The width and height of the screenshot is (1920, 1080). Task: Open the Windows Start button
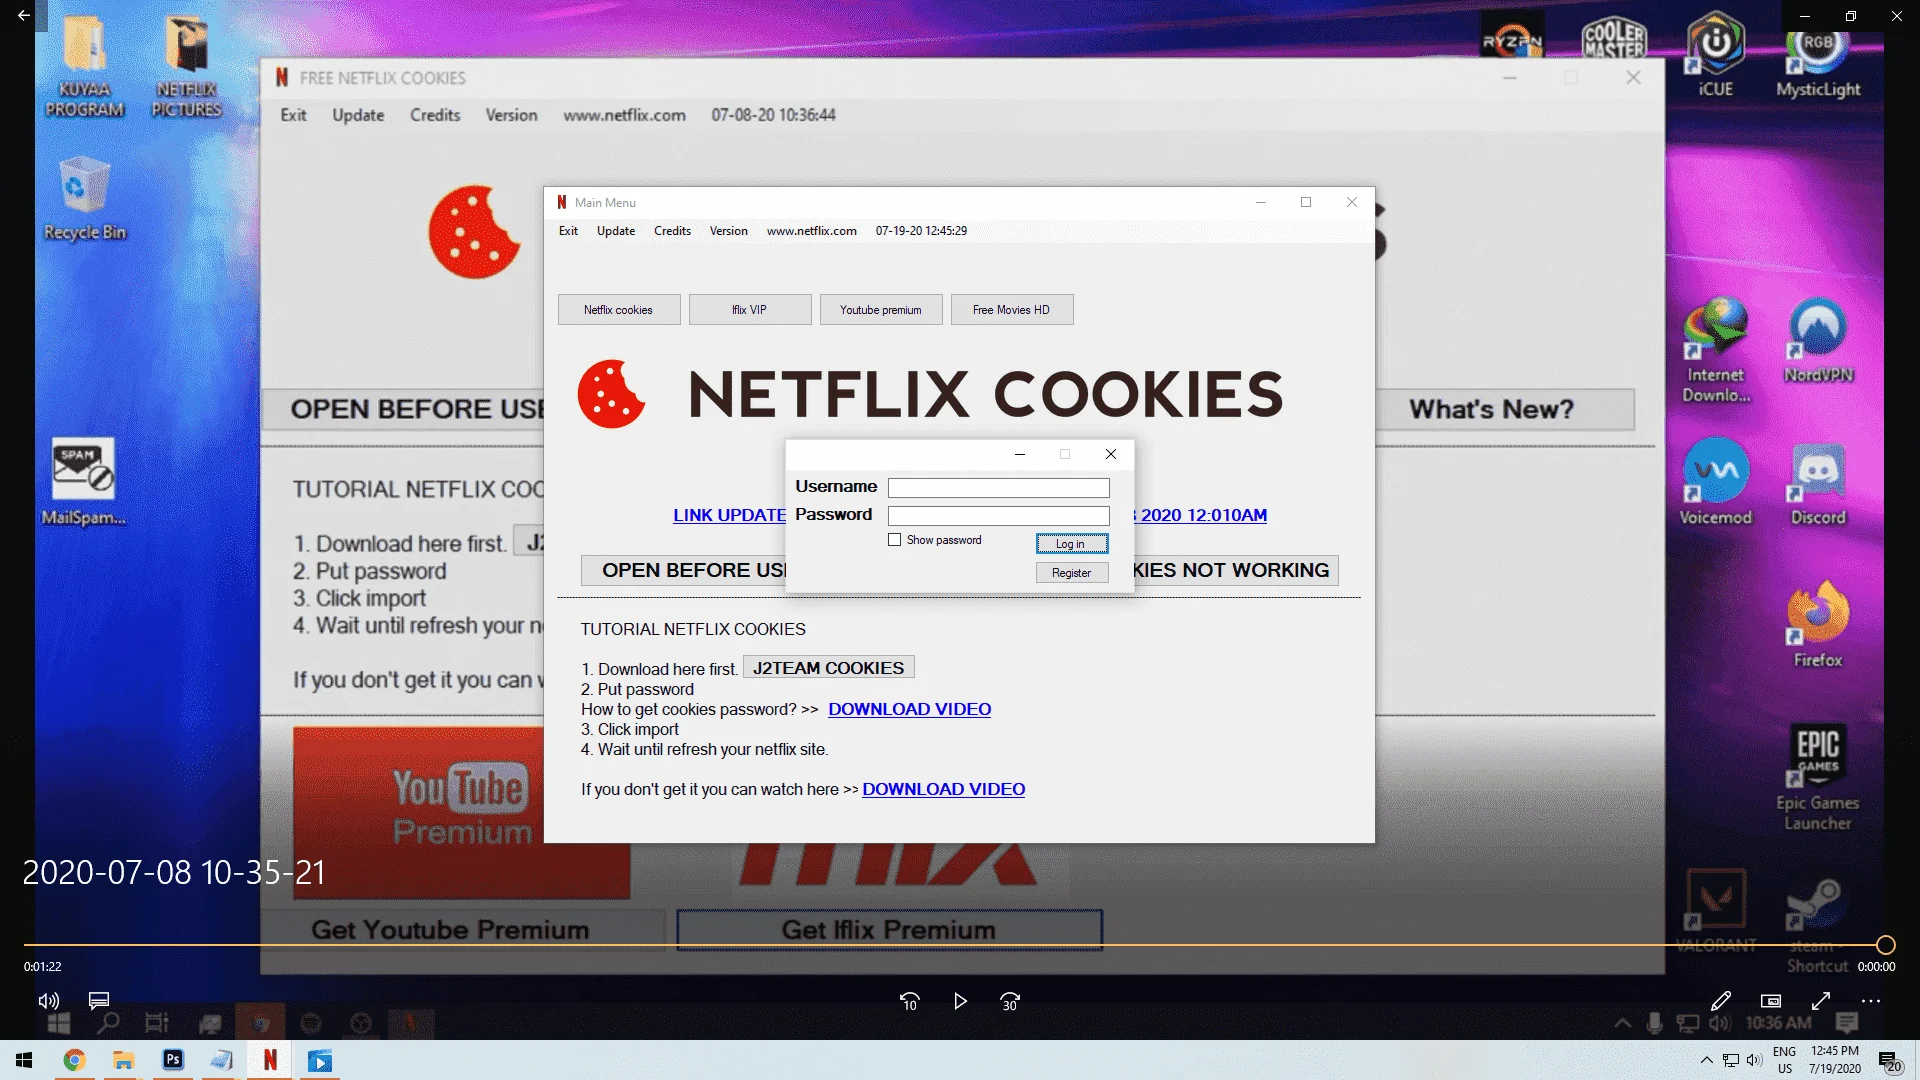click(24, 1060)
